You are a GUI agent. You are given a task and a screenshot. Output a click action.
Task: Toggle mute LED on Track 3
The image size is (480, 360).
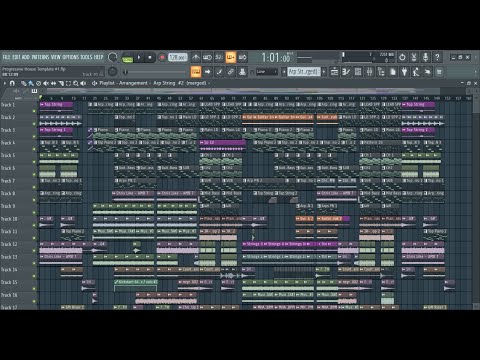[x=34, y=136]
